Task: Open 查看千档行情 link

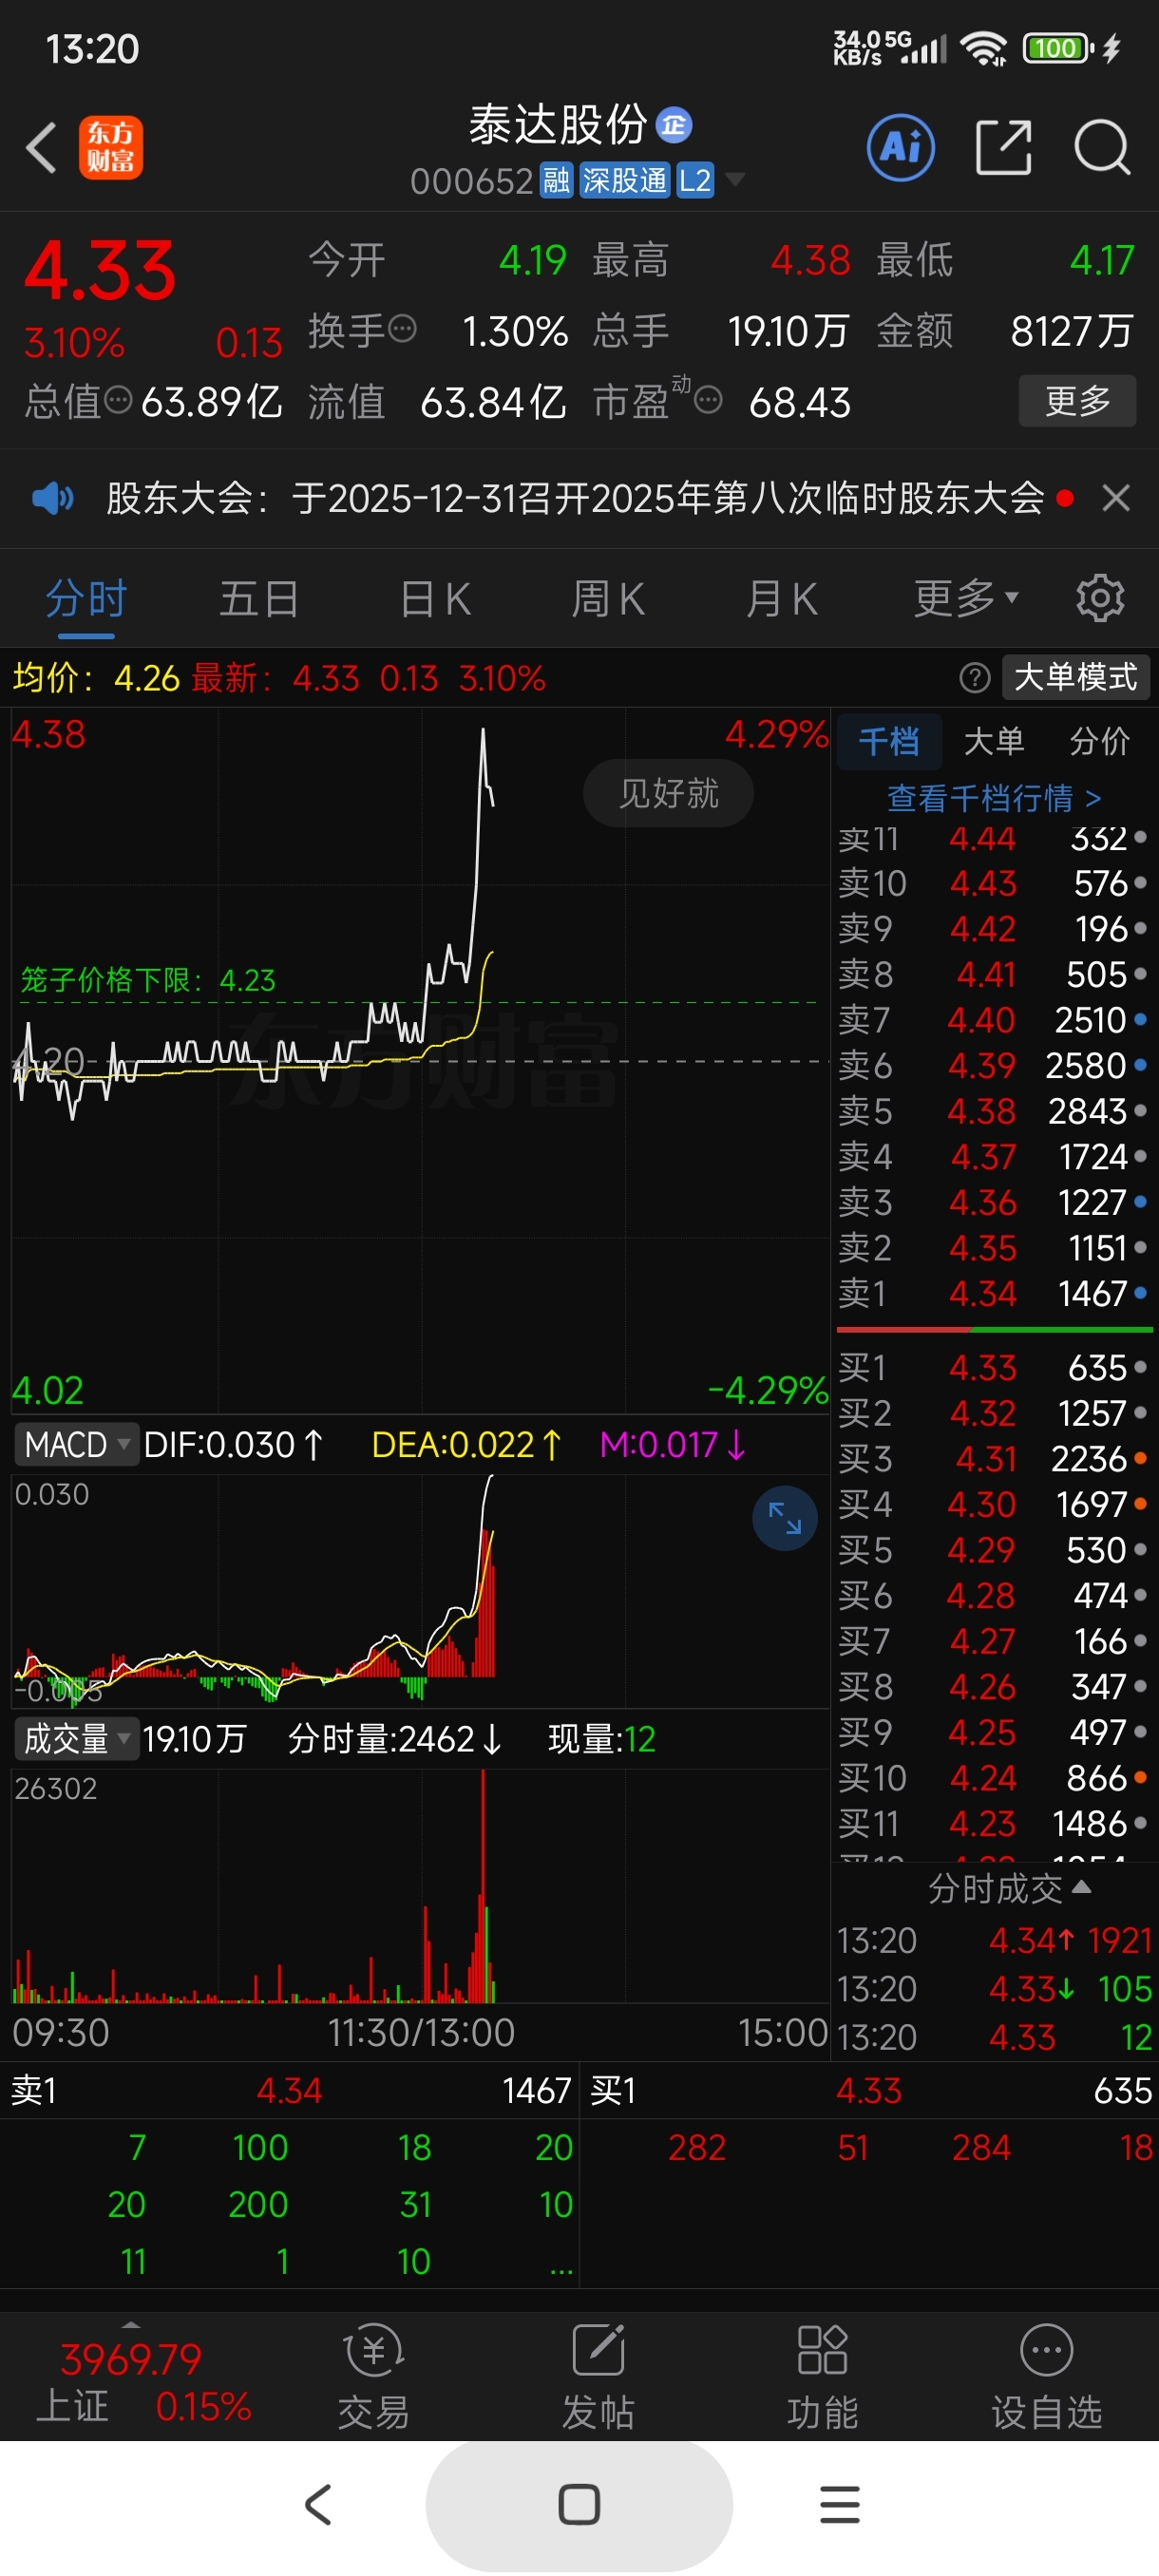Action: (994, 798)
